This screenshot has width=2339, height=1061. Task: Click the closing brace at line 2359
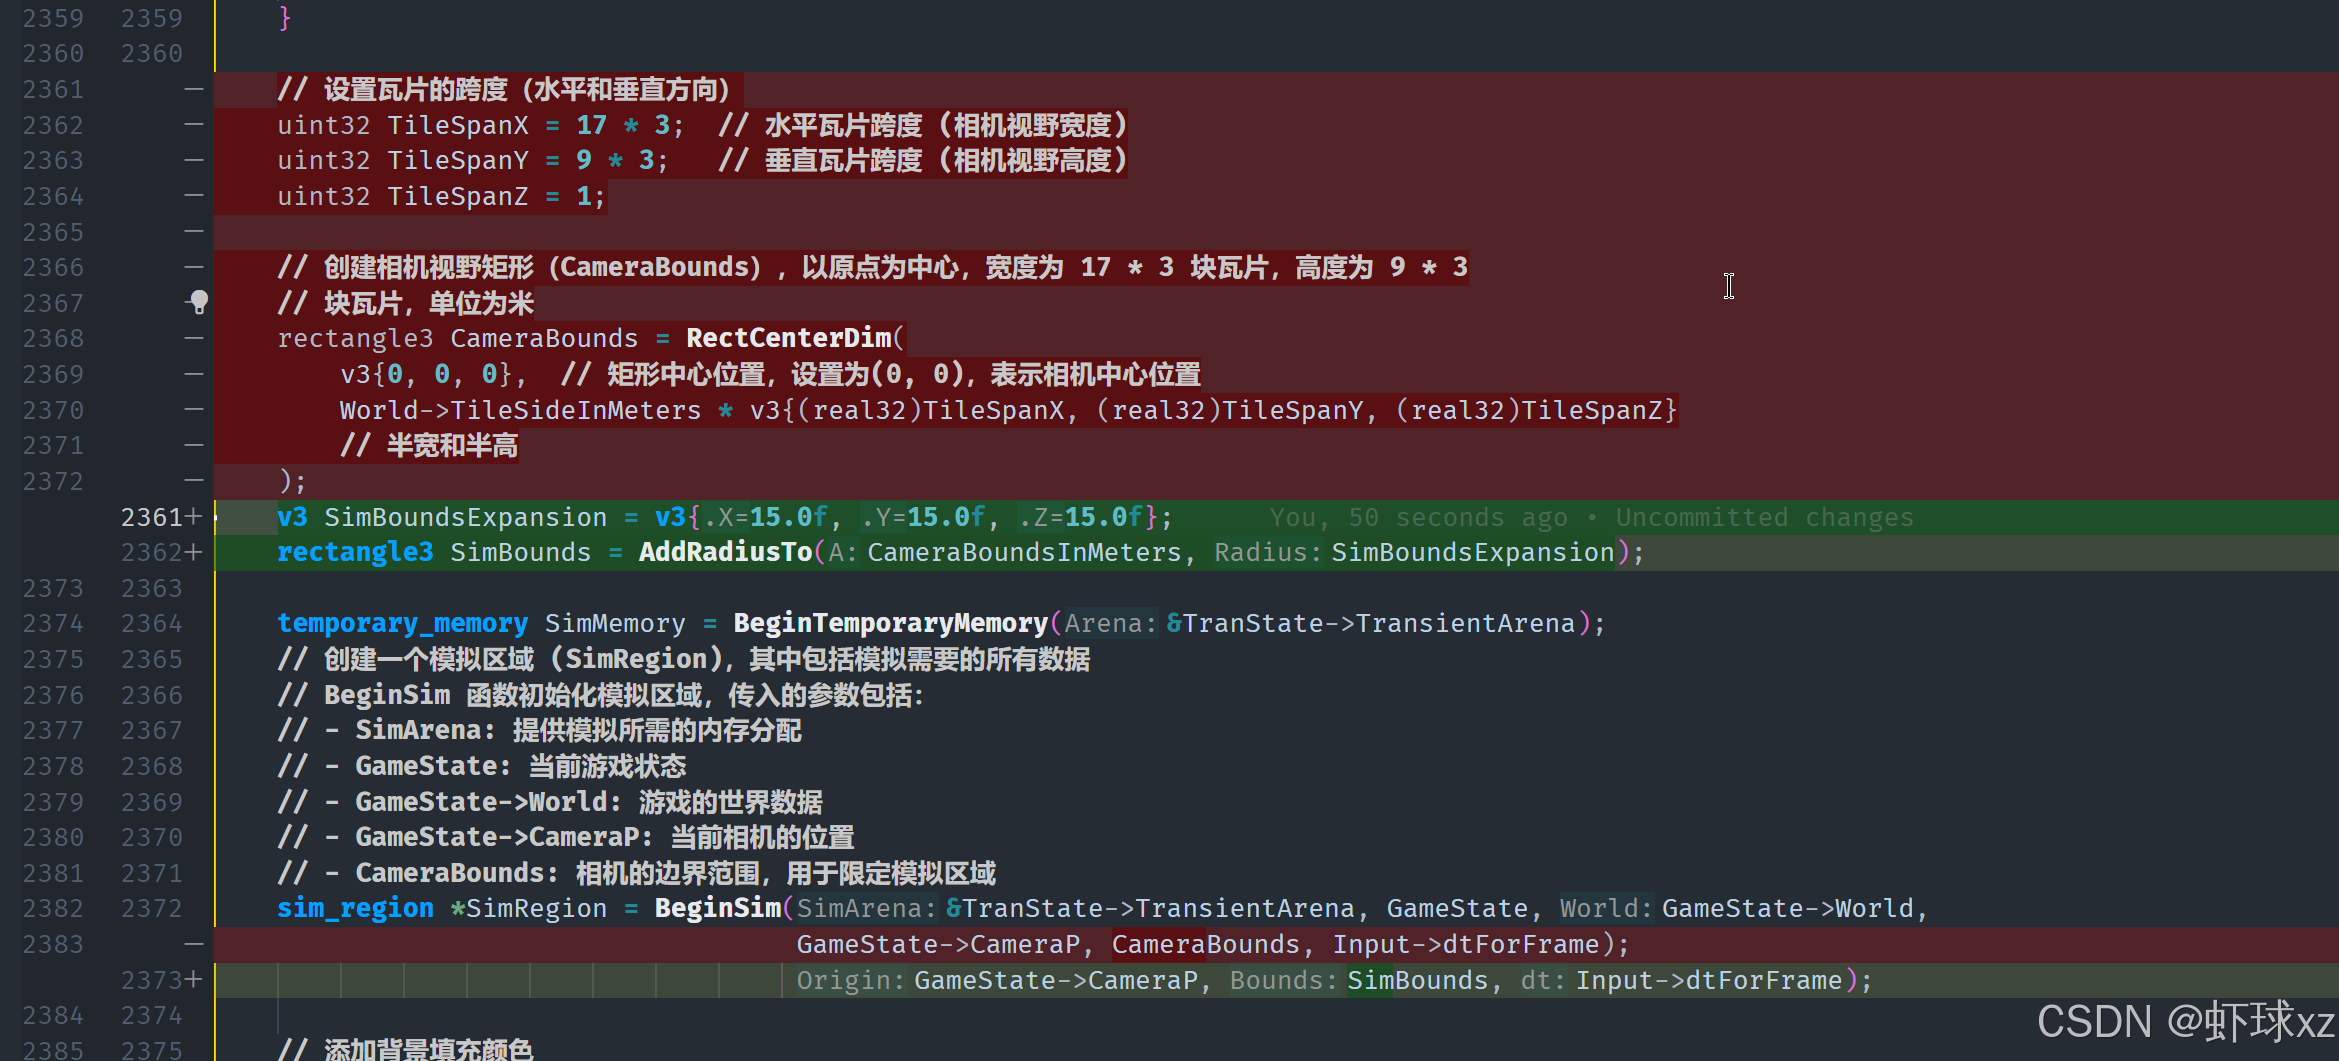point(285,18)
